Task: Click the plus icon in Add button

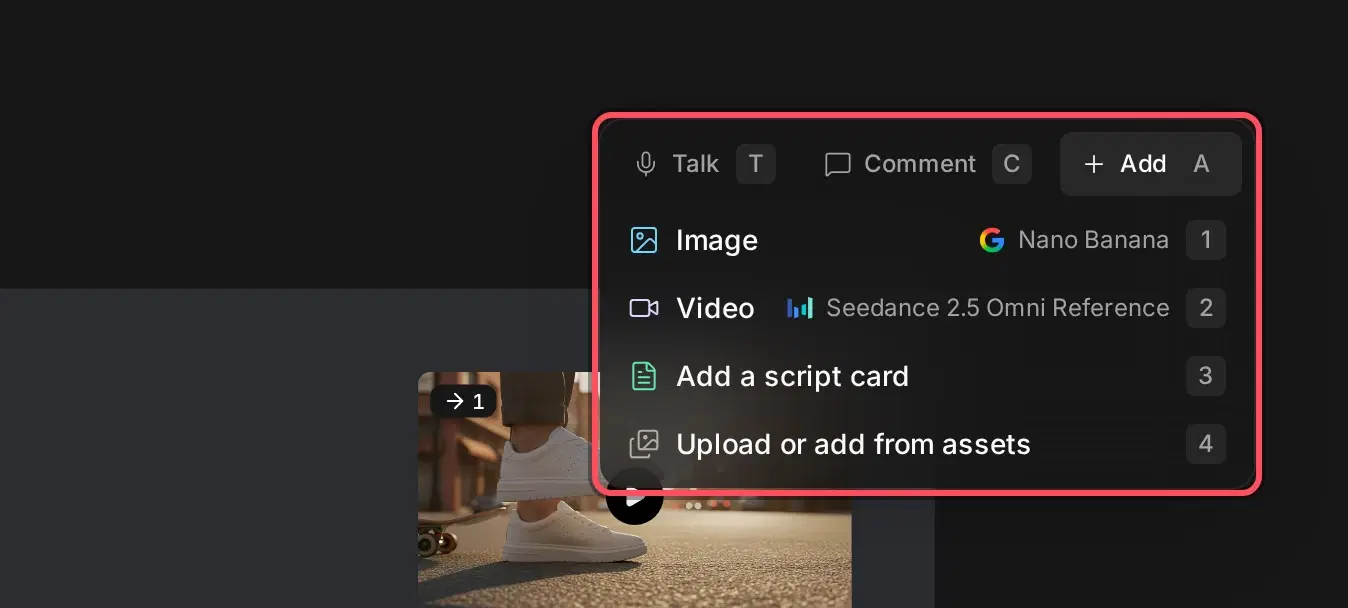Action: pyautogui.click(x=1094, y=164)
